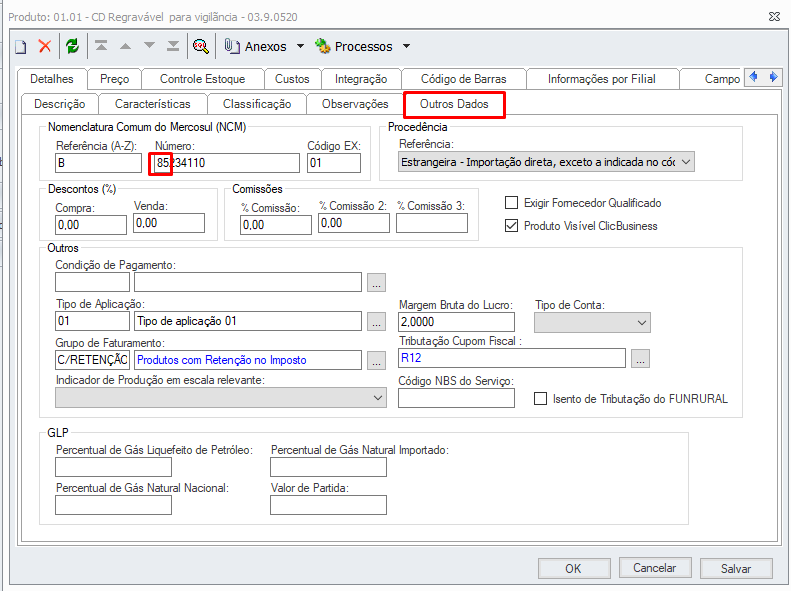Click the Condição de Pagamento code field
Viewport: 791px width, 591px height.
point(92,282)
